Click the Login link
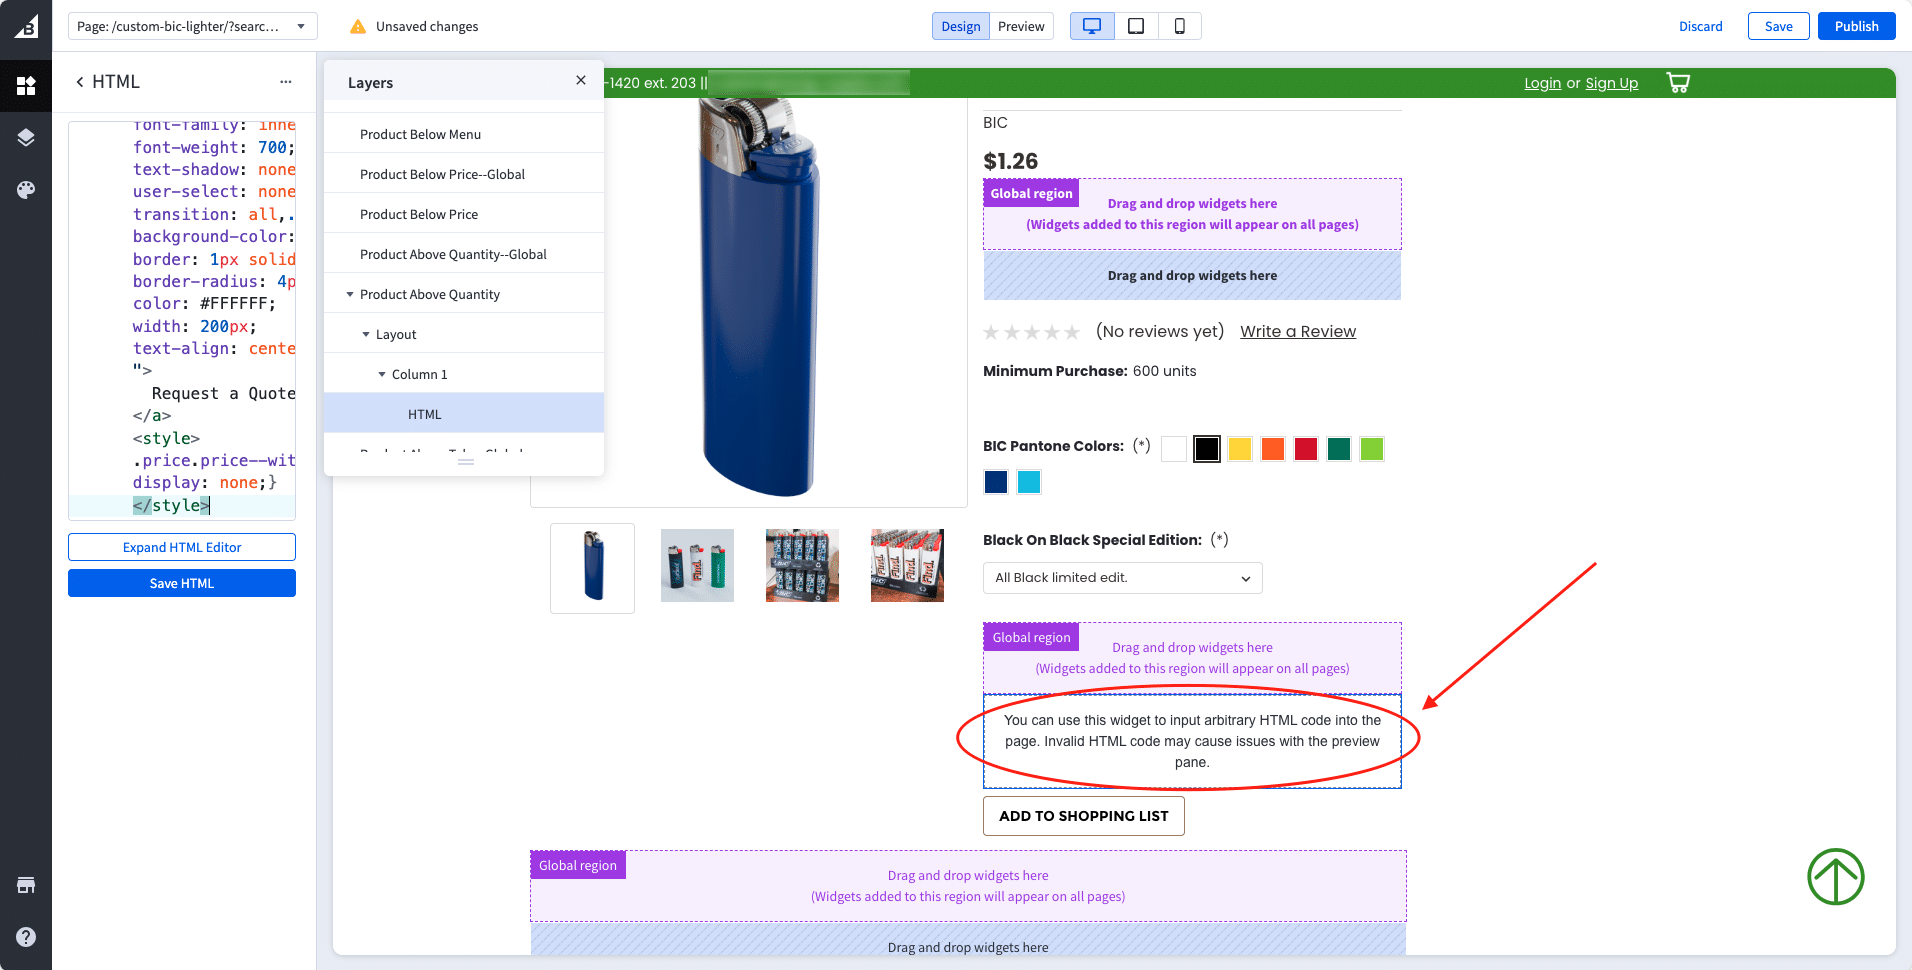 (x=1543, y=83)
